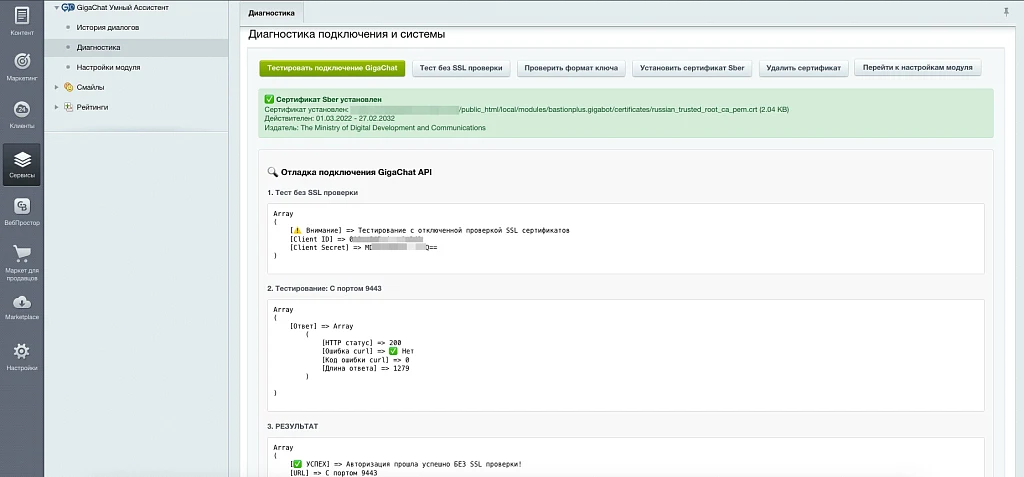Switch to the Диагностика tab
This screenshot has width=1024, height=477.
pyautogui.click(x=271, y=13)
